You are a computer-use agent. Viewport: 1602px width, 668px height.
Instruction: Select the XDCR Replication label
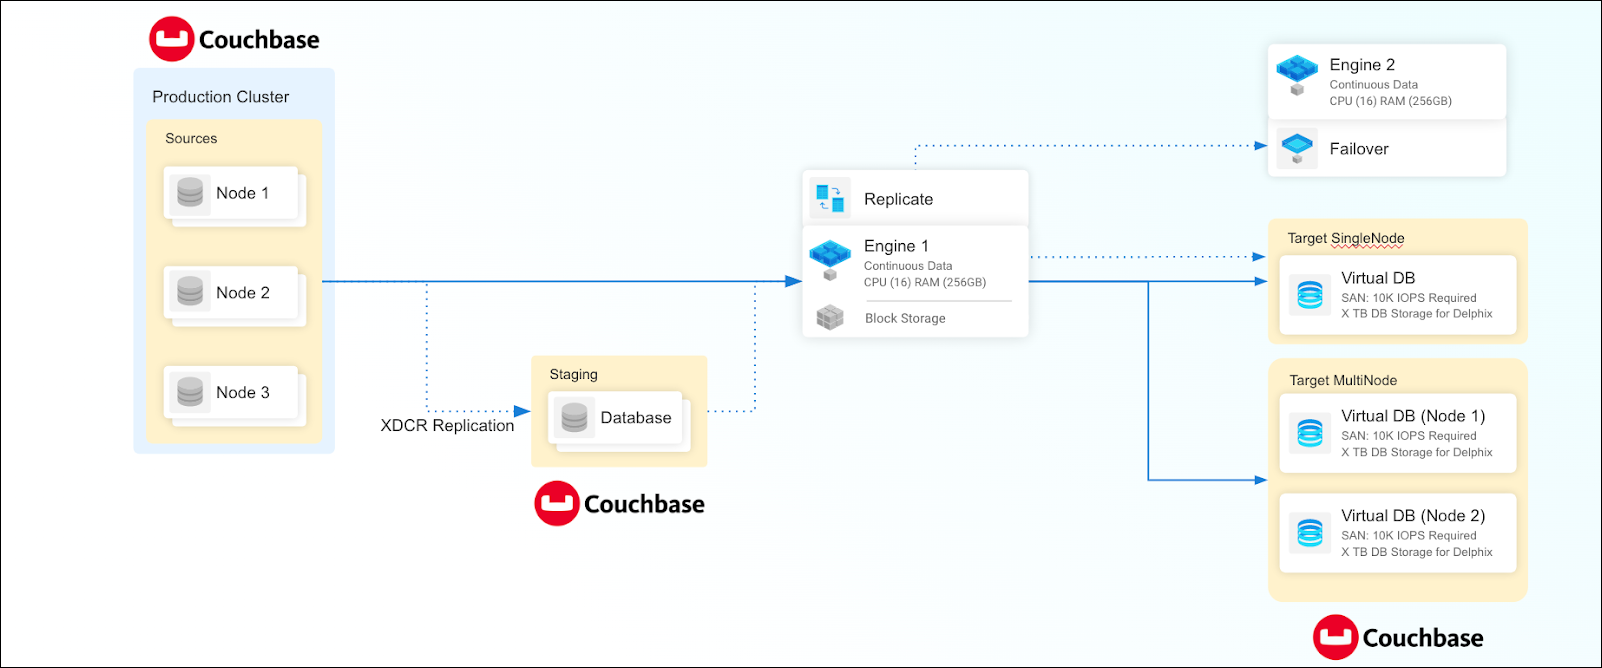pyautogui.click(x=447, y=426)
